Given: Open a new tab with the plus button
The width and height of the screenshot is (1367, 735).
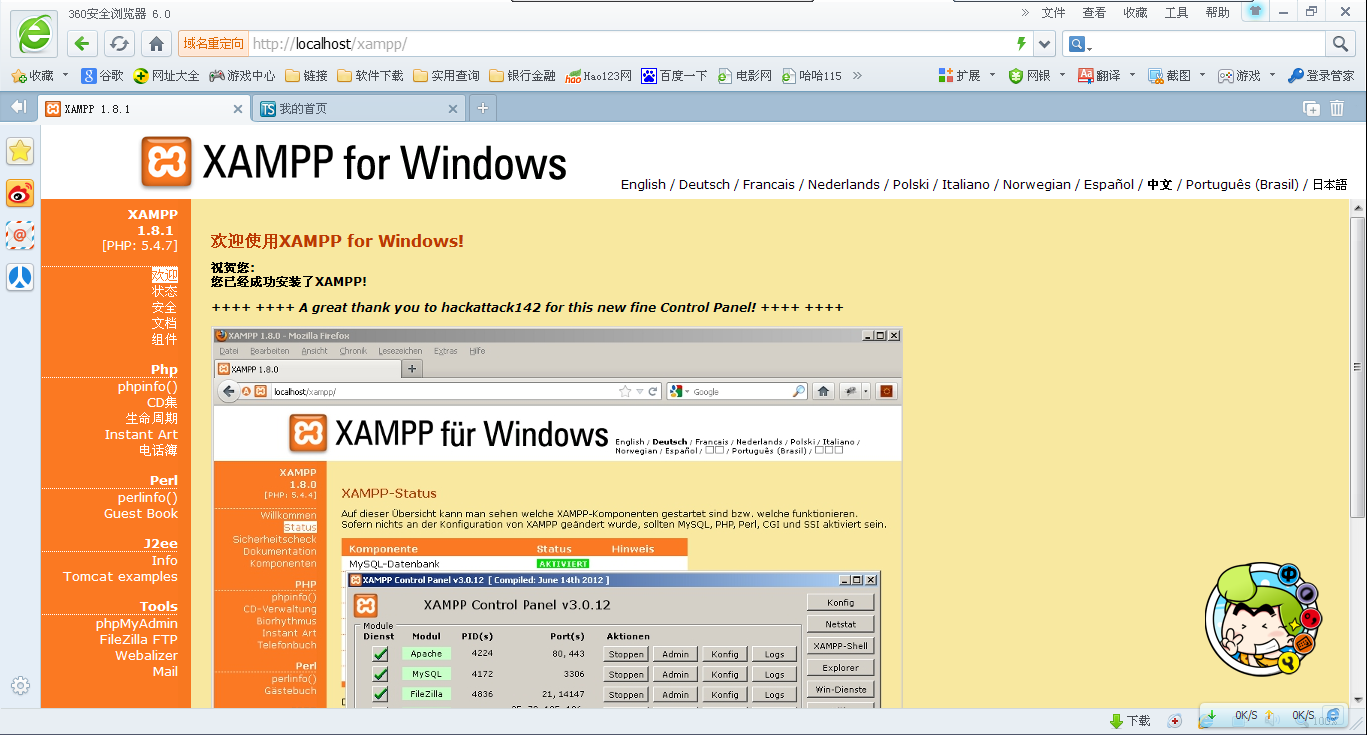Looking at the screenshot, I should pyautogui.click(x=483, y=108).
